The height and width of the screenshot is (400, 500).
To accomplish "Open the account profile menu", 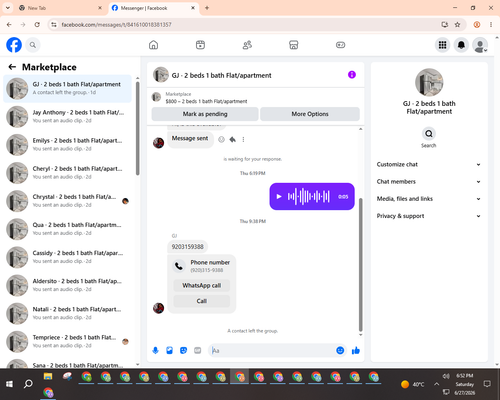I will pyautogui.click(x=480, y=45).
